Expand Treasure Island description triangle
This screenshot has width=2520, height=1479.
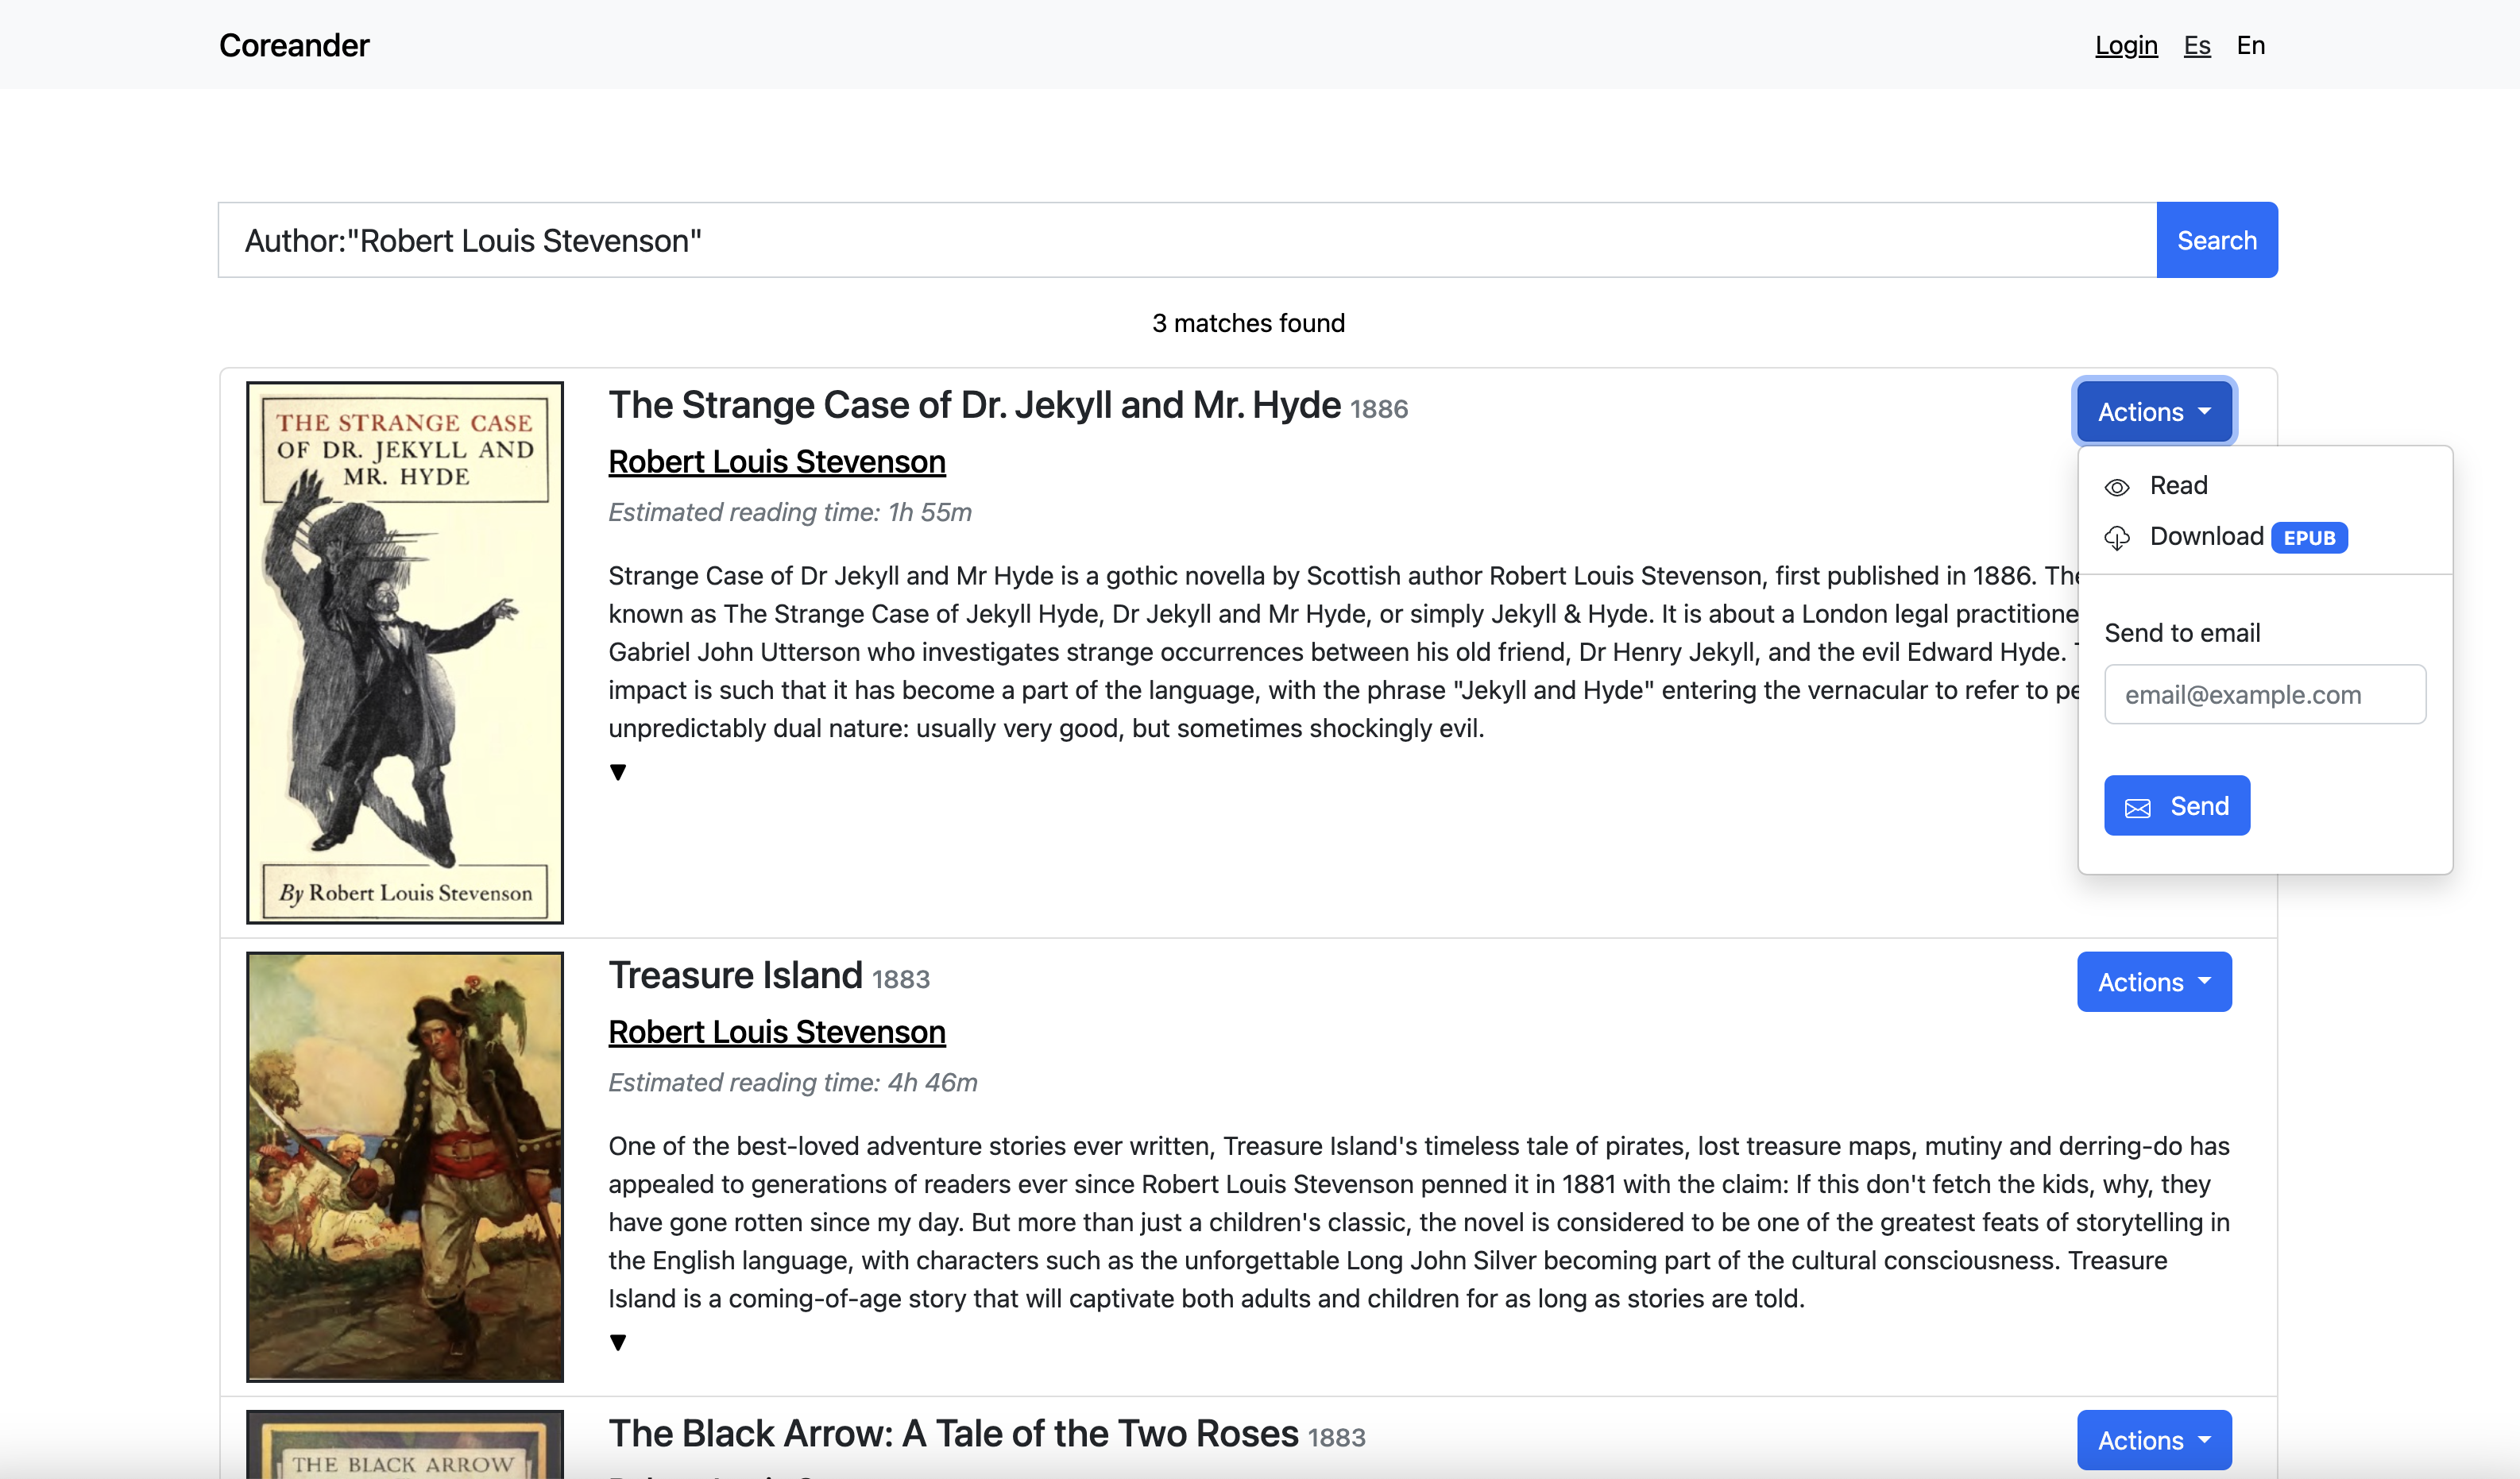(618, 1342)
